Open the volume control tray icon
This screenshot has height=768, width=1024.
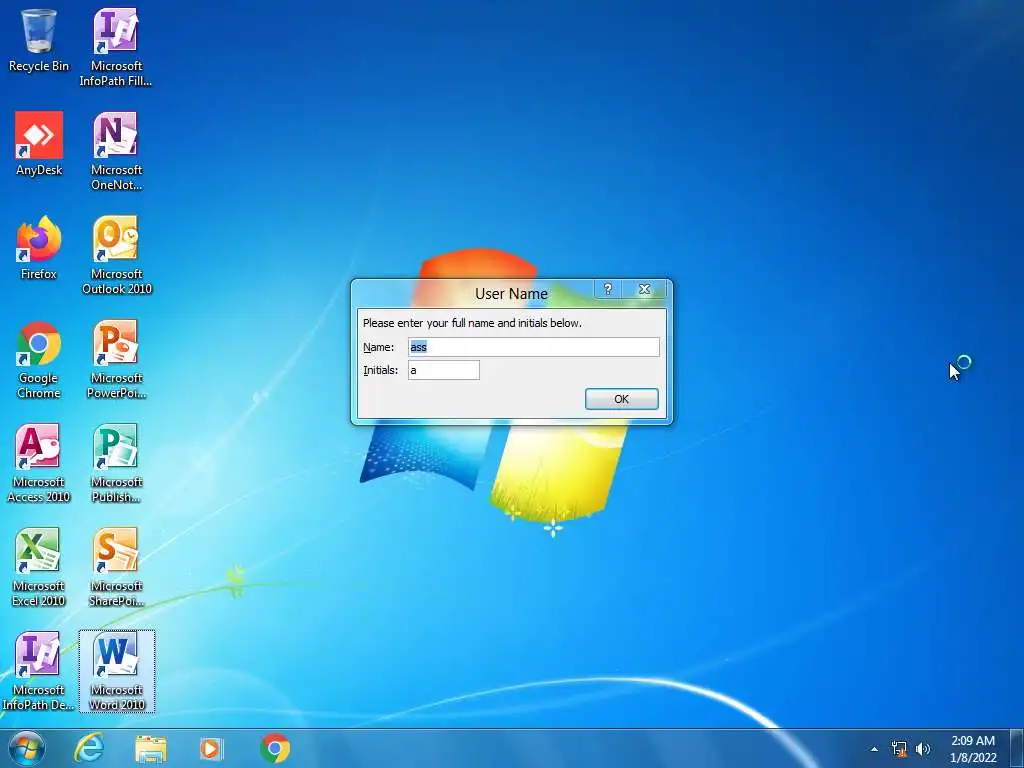pyautogui.click(x=923, y=749)
